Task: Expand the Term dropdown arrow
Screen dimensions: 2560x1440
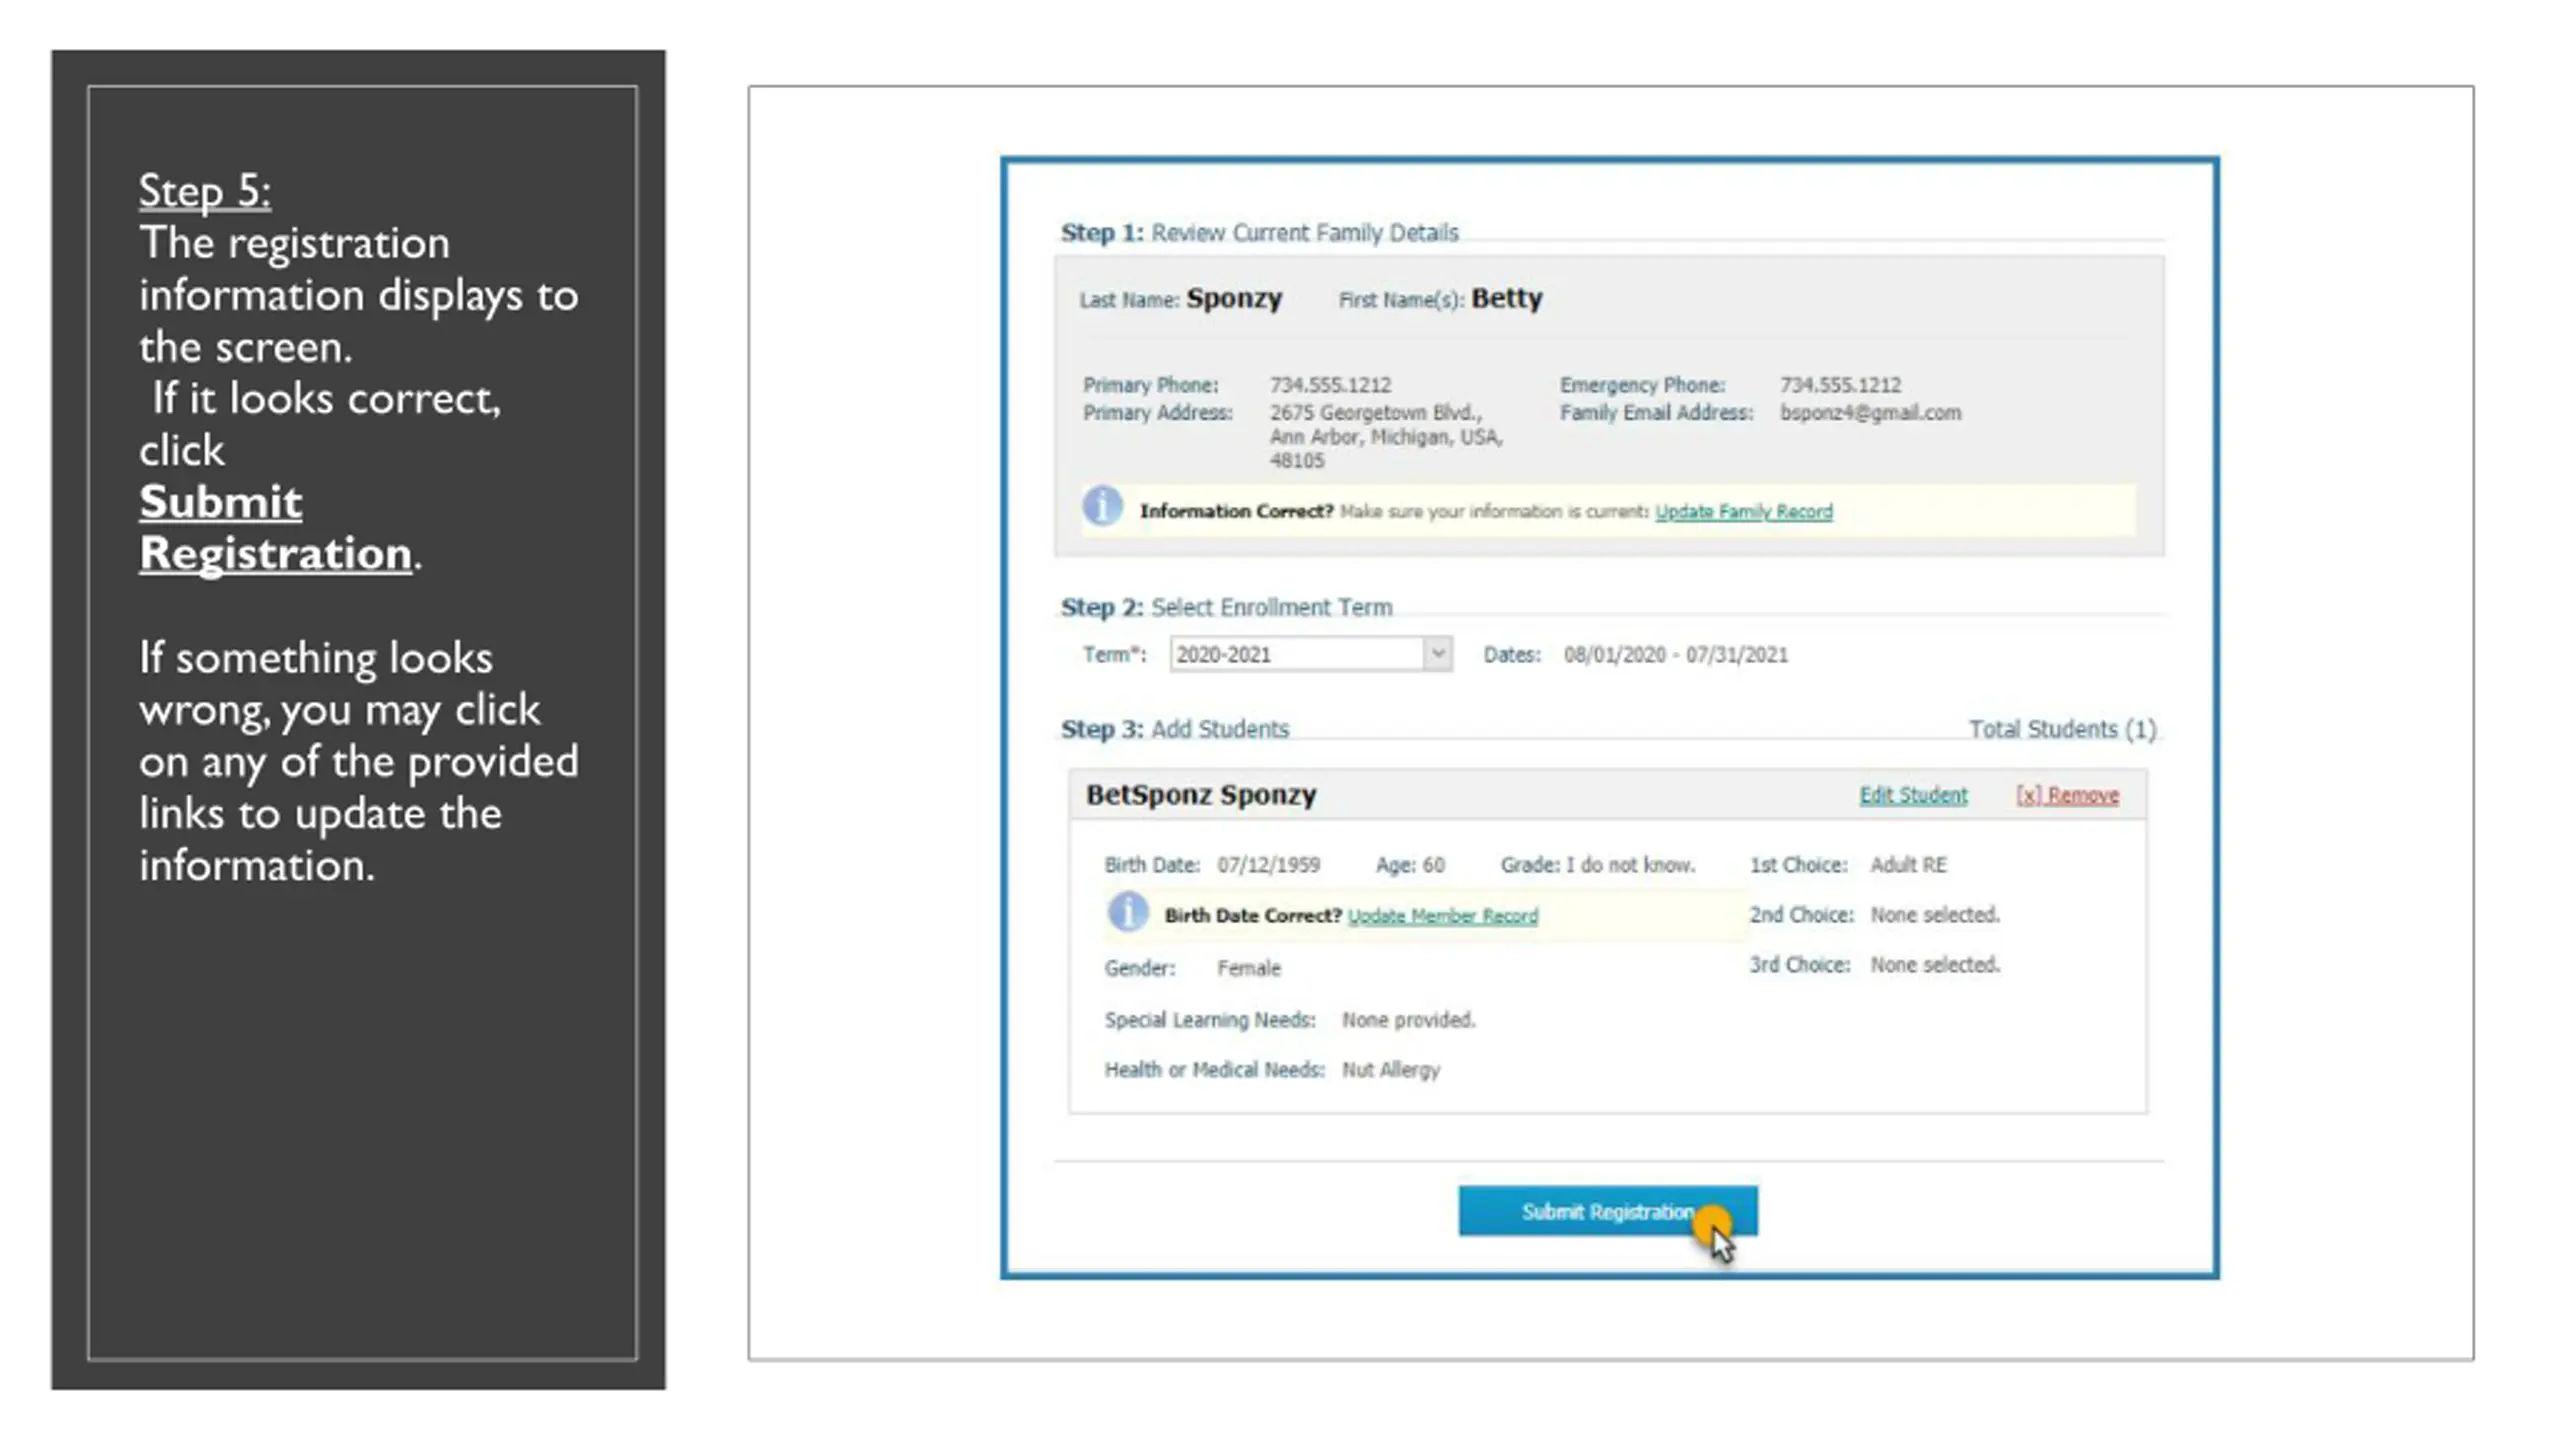Action: coord(1437,654)
